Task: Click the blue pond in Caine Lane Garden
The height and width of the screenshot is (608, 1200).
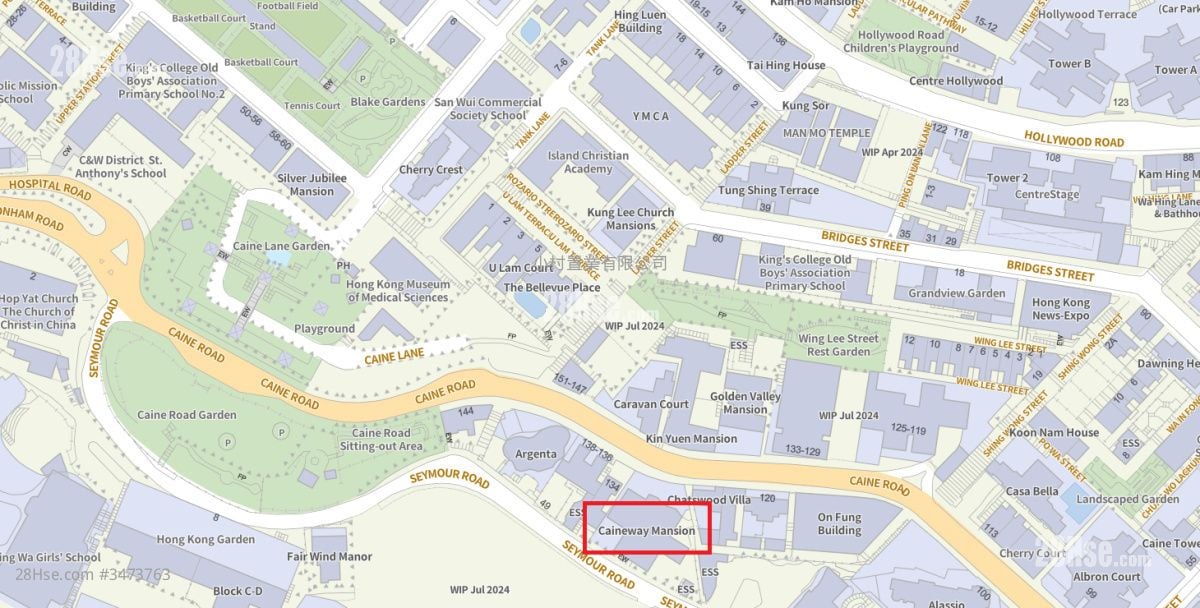Action: (x=279, y=258)
